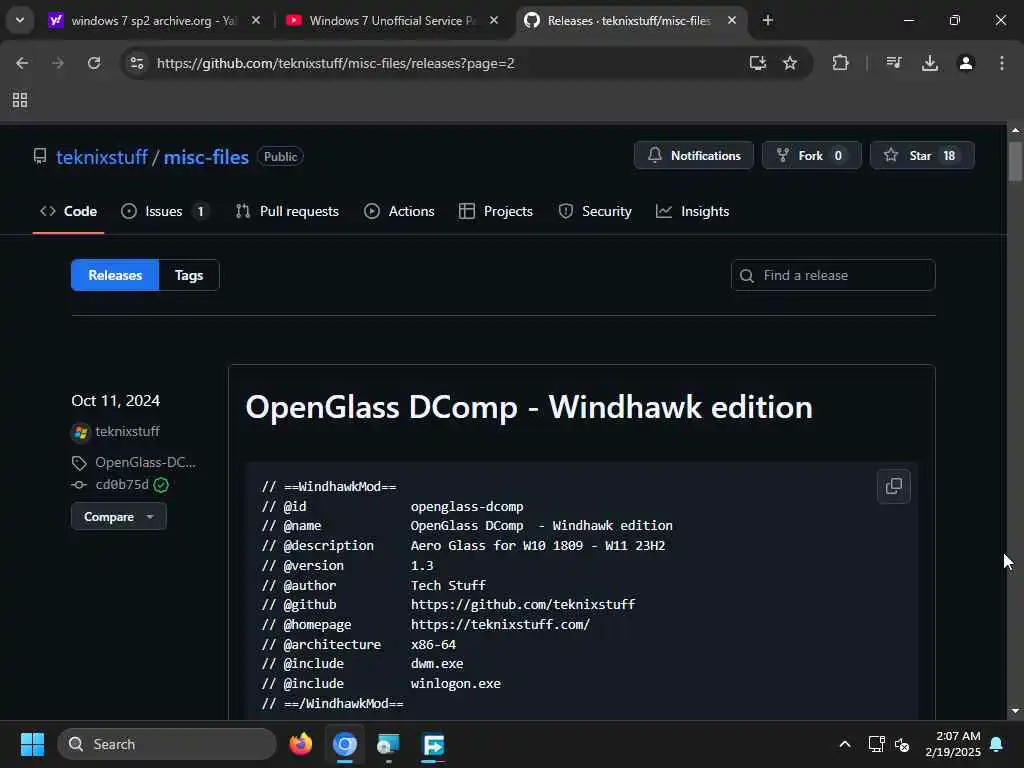
Task: Click the network tray icon
Action: click(x=876, y=744)
